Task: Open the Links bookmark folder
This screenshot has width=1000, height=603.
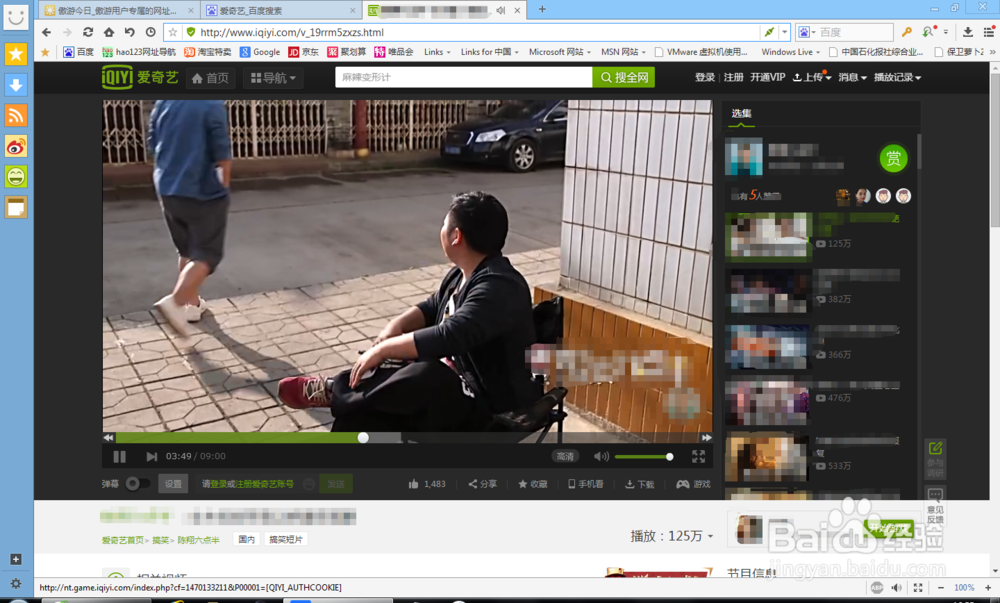Action: click(x=437, y=52)
